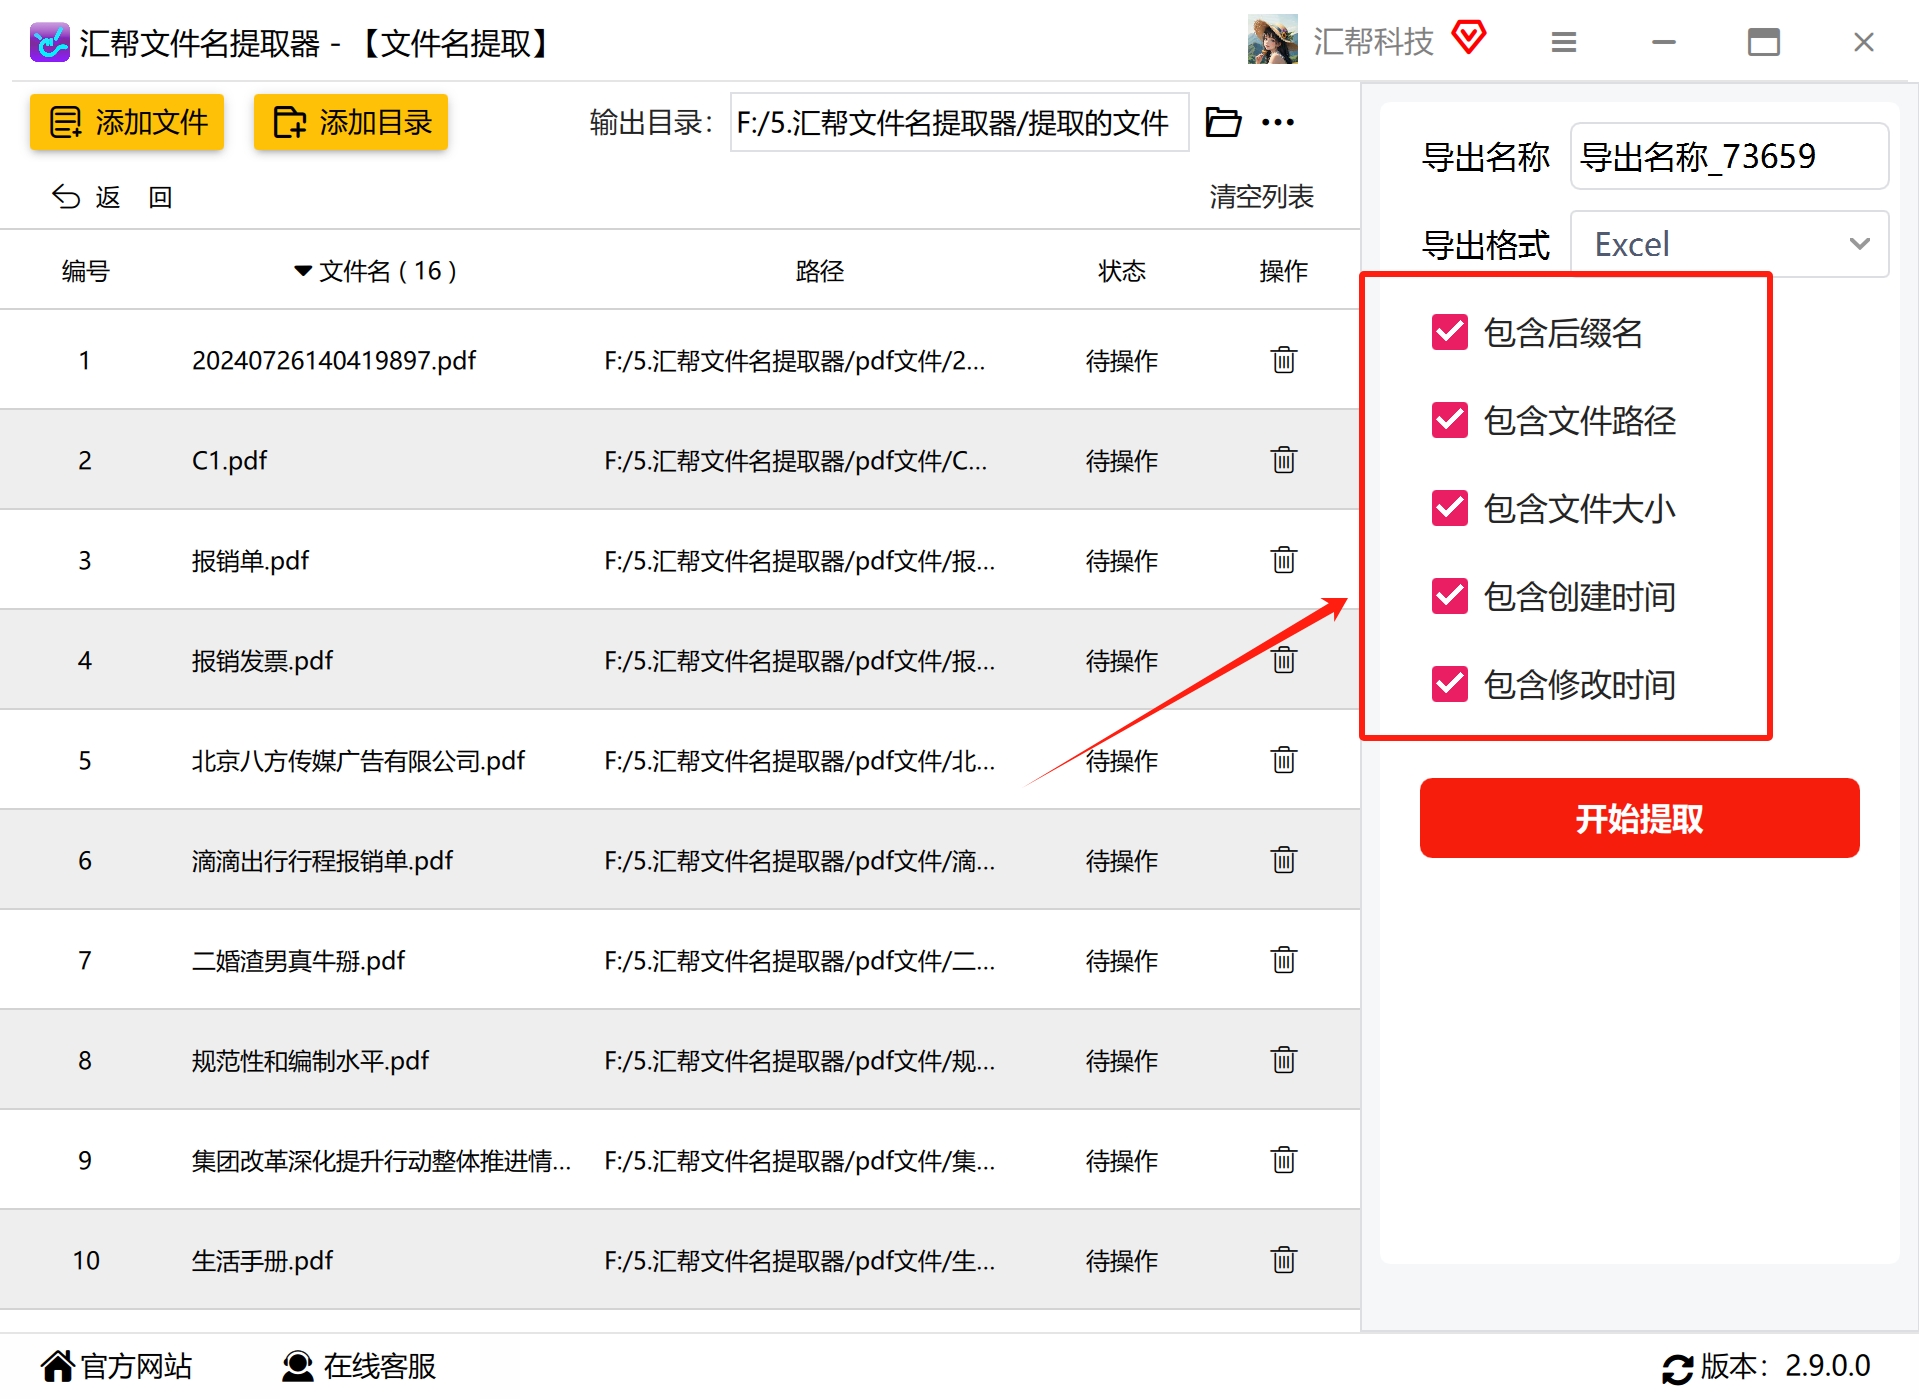Click the 汇帮科技 user avatar

(1272, 40)
